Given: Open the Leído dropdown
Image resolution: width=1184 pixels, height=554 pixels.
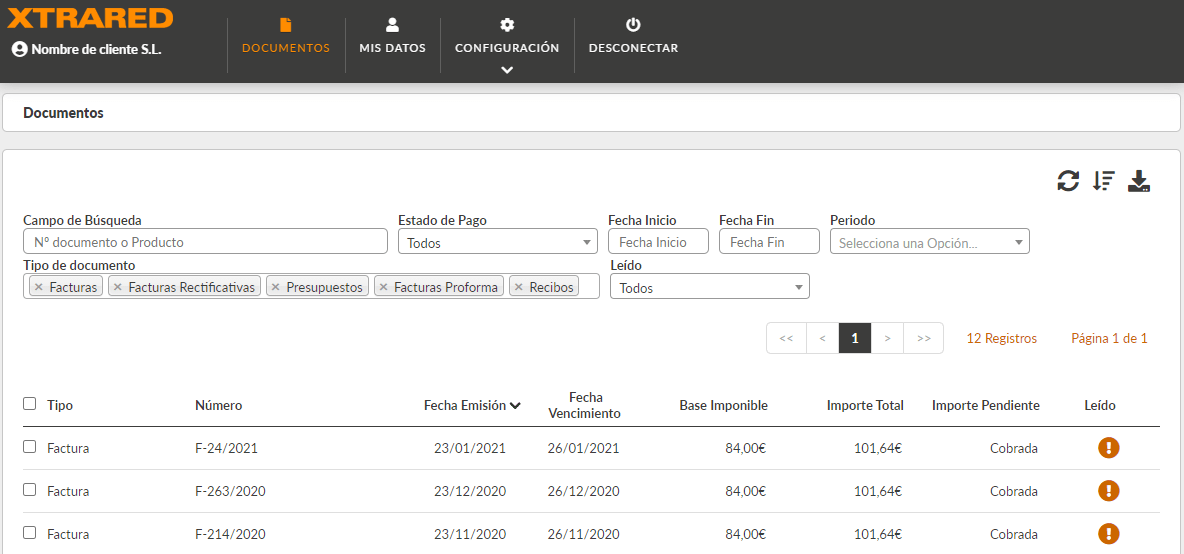Looking at the screenshot, I should pyautogui.click(x=710, y=286).
